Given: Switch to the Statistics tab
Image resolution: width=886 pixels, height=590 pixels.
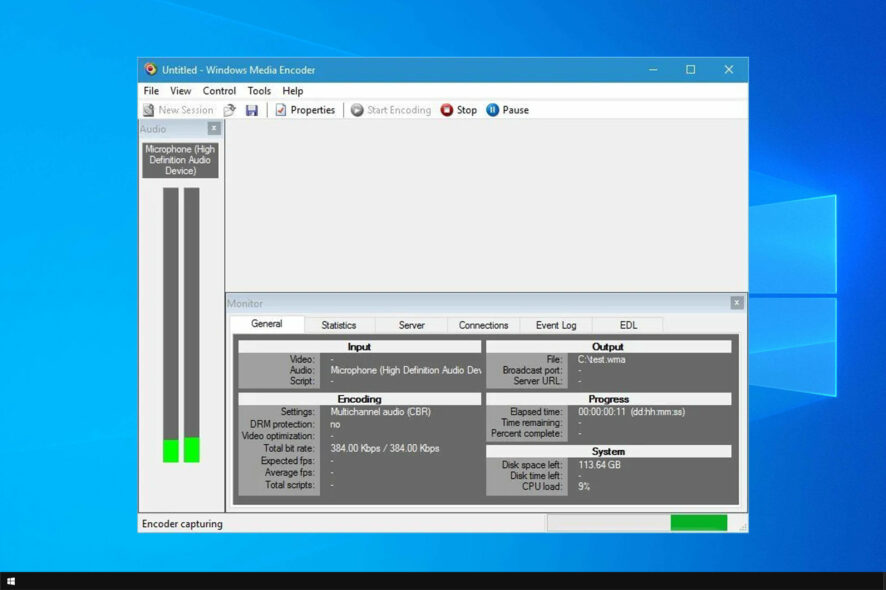Looking at the screenshot, I should (340, 324).
